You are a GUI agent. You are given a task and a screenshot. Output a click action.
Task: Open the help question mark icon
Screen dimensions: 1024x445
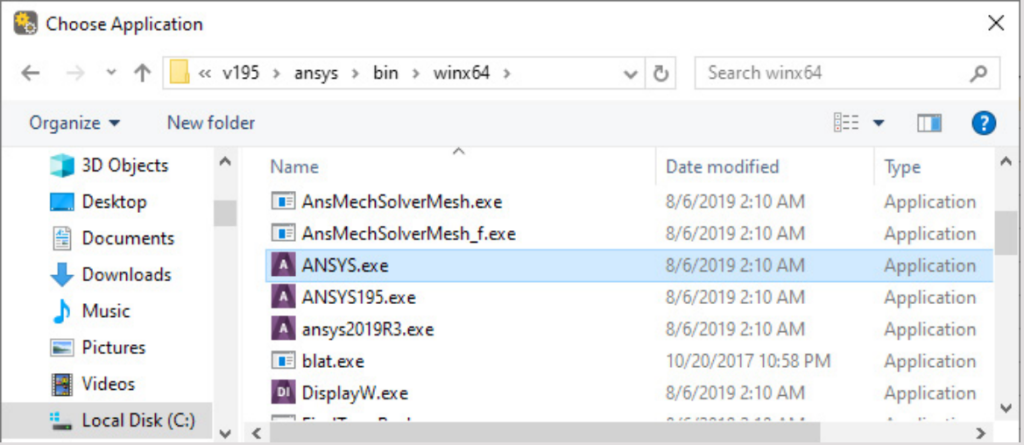[x=984, y=123]
